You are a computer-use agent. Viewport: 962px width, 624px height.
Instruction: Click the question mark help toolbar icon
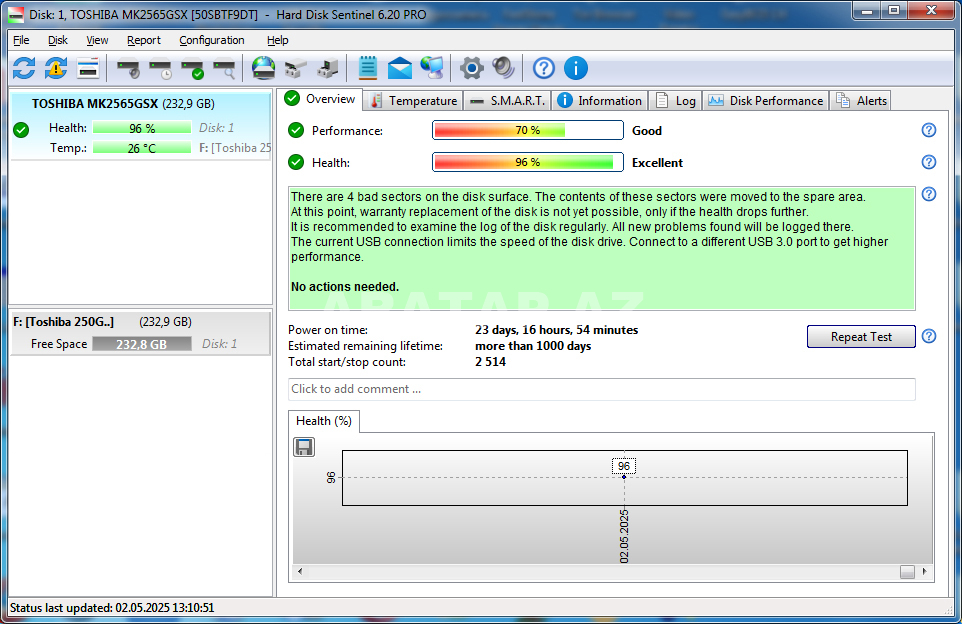pos(544,68)
